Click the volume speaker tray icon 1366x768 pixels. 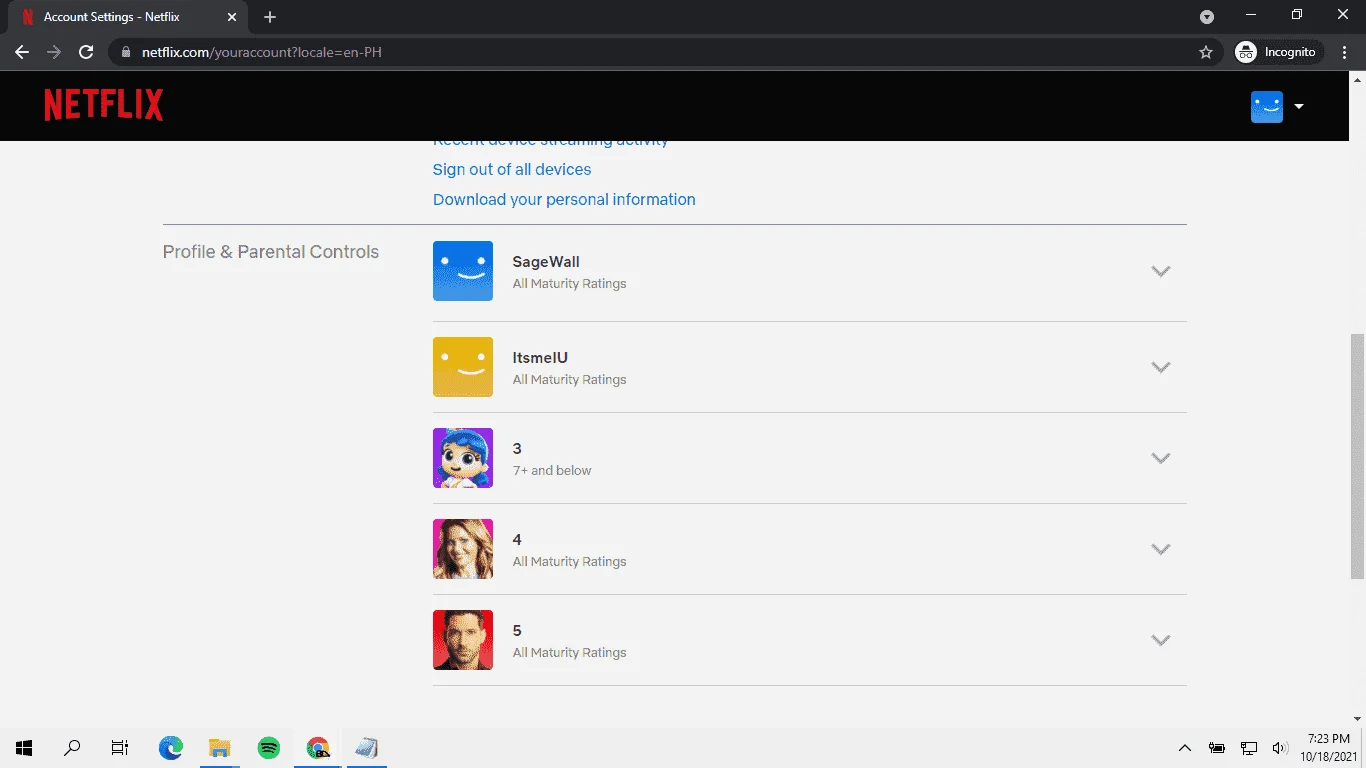coord(1279,748)
